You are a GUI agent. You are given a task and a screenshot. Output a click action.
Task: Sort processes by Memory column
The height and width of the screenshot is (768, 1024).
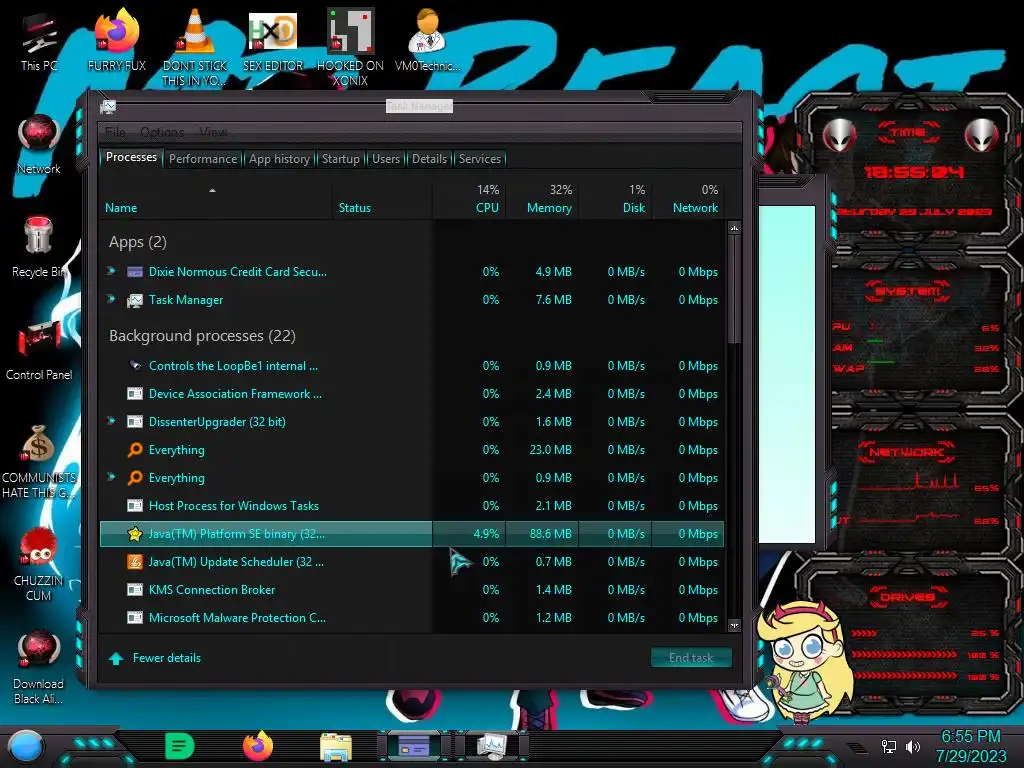coord(542,200)
